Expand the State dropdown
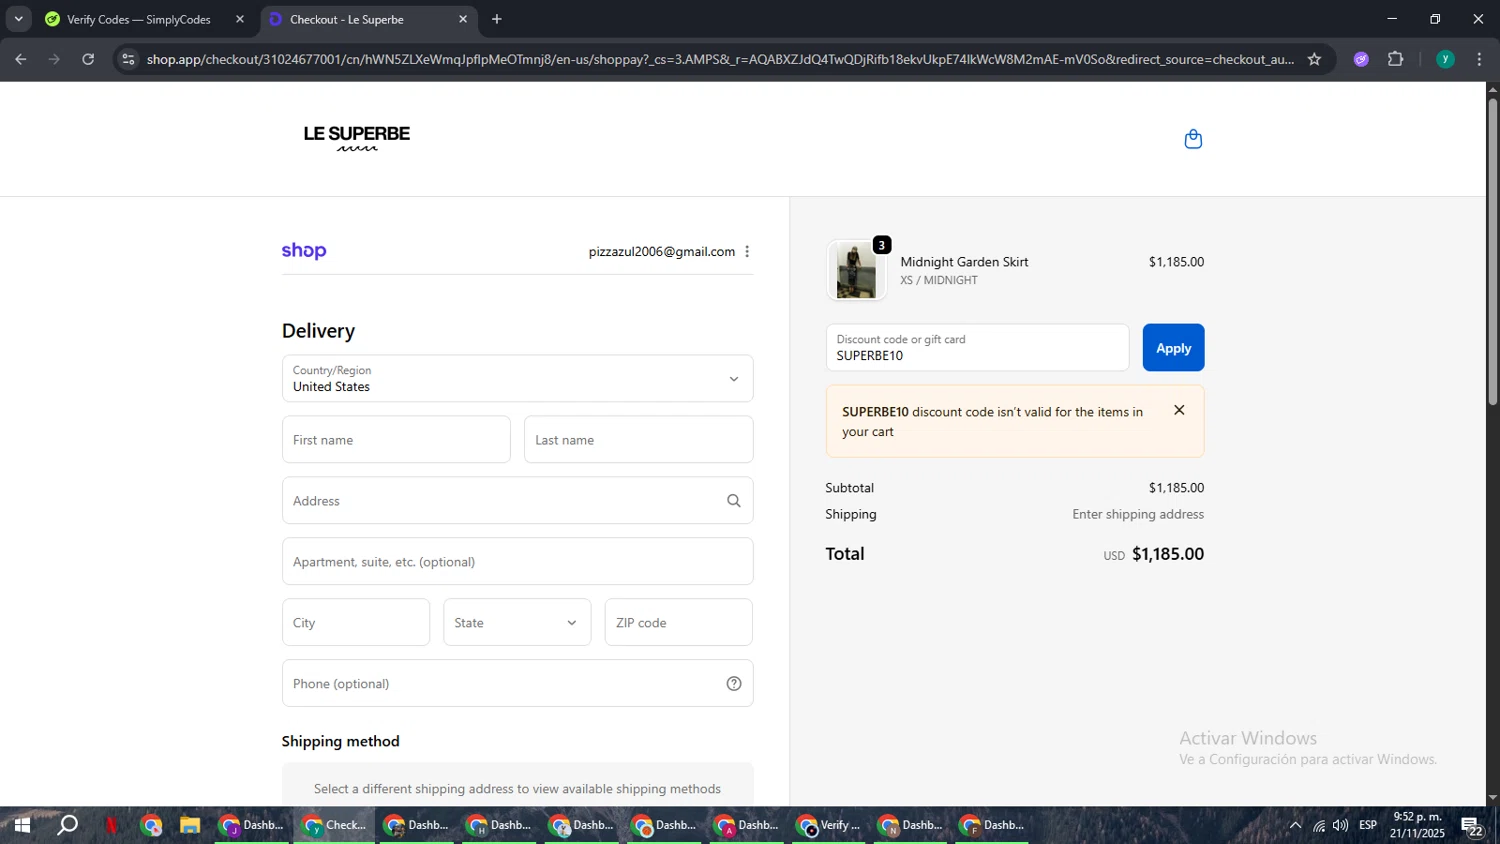The width and height of the screenshot is (1500, 844). [517, 622]
